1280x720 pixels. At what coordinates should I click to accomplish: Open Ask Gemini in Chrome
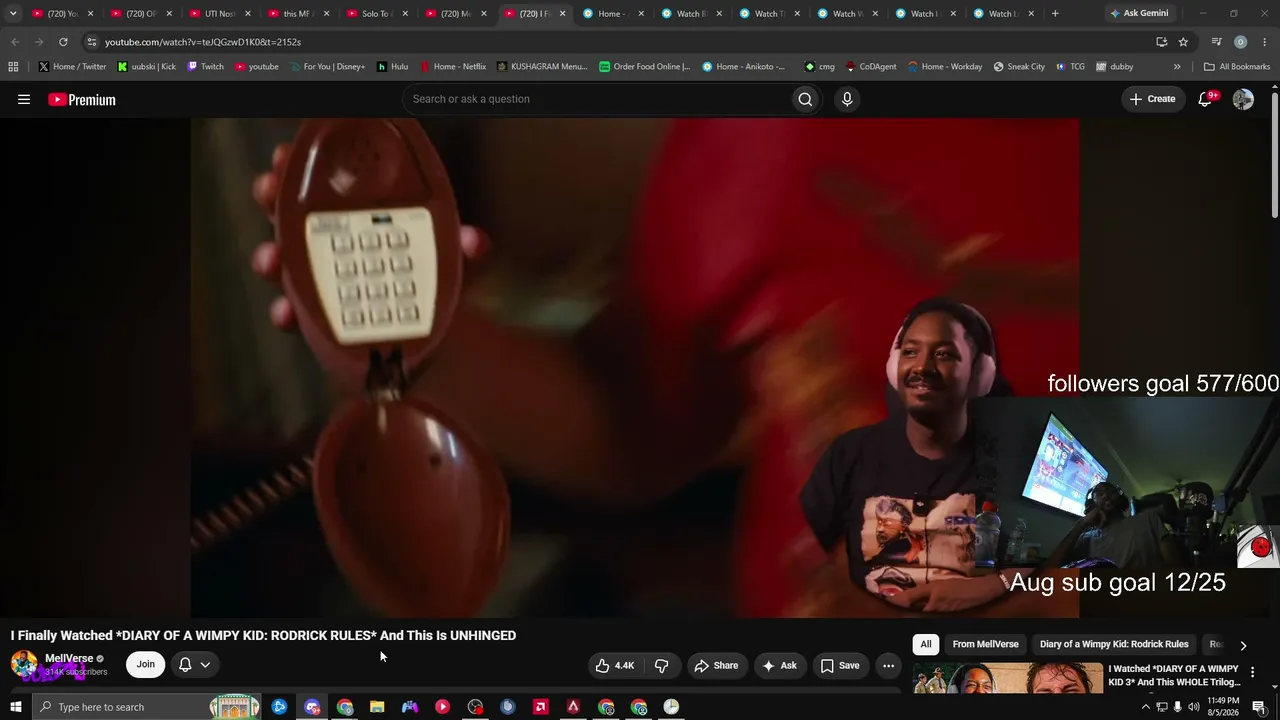1139,14
